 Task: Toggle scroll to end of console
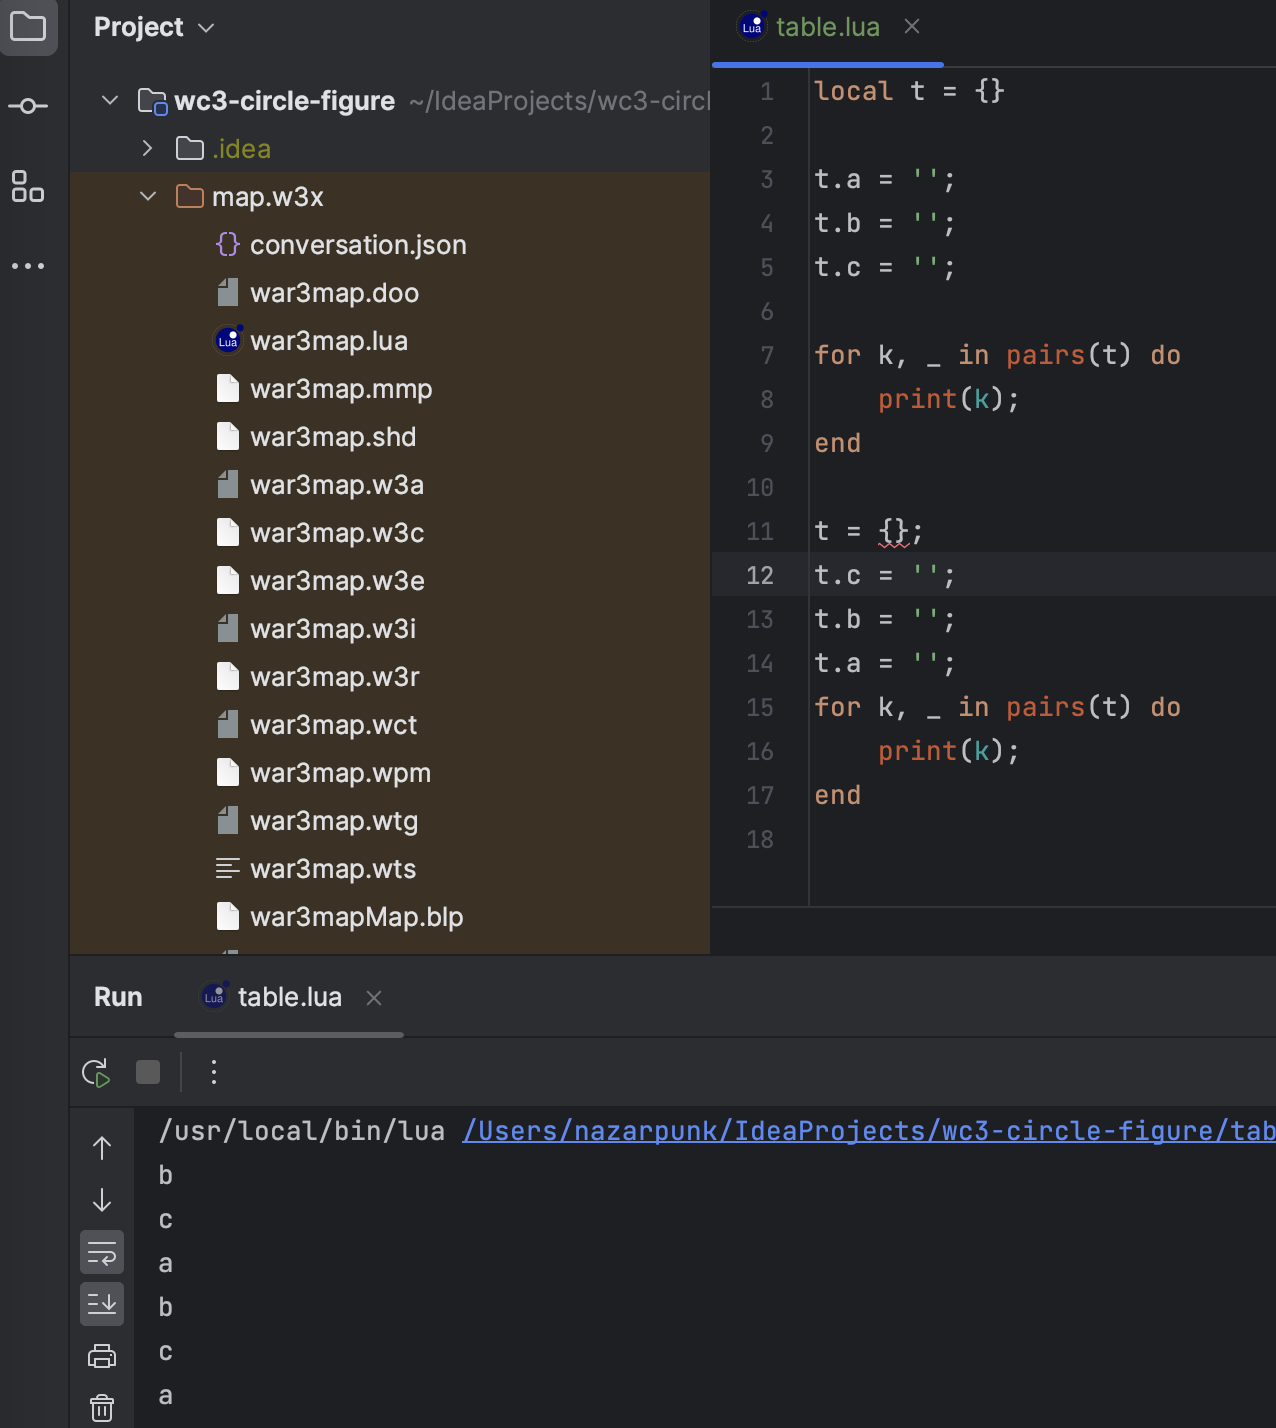pos(102,1304)
